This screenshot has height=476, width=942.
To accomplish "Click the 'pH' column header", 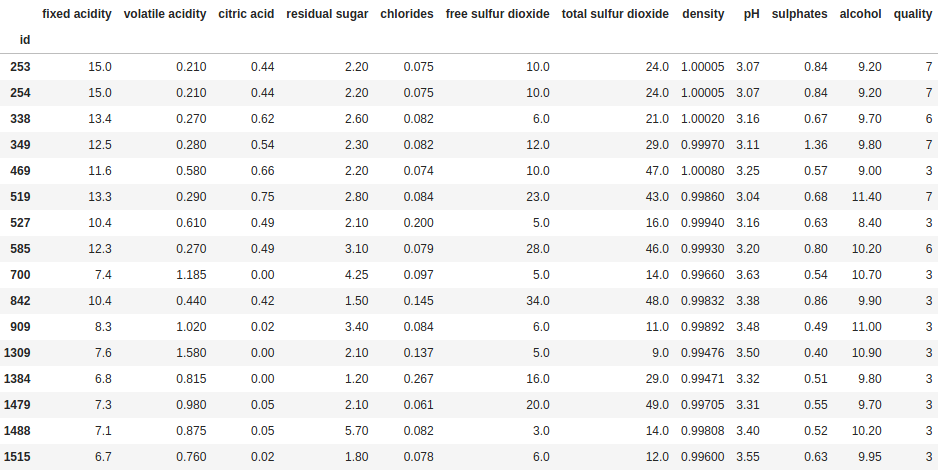I will (751, 15).
